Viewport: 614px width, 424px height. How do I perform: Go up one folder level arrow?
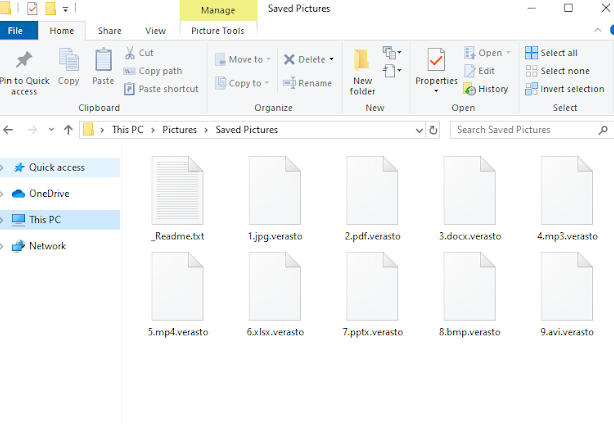point(68,130)
